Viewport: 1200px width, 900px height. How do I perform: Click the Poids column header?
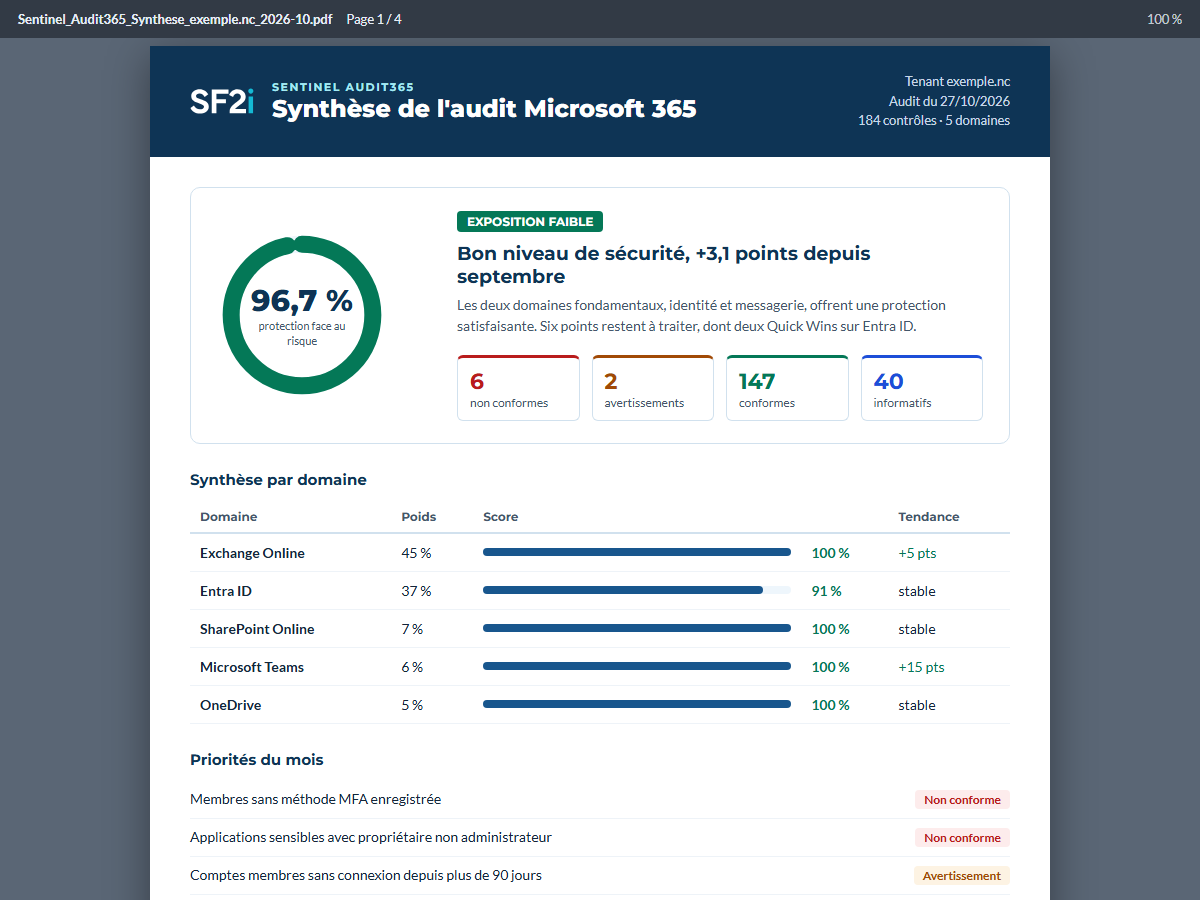point(419,517)
